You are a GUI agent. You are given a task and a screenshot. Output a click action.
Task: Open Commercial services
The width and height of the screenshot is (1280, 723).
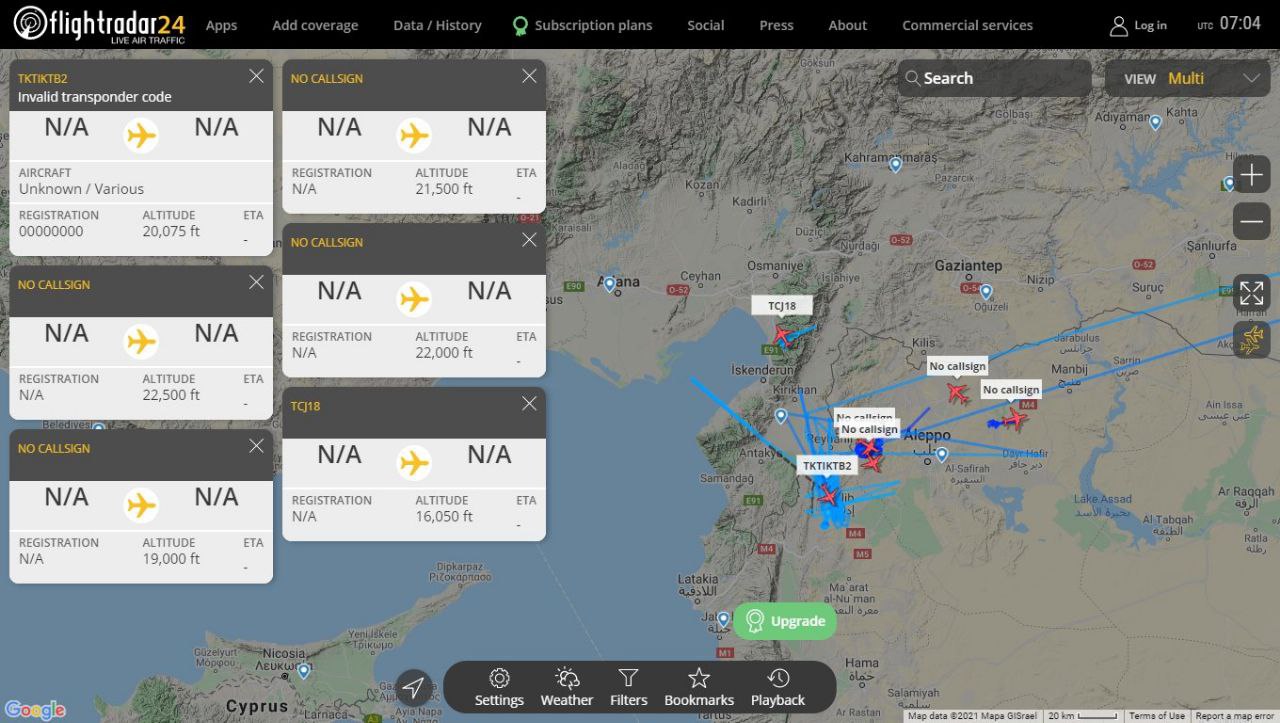coord(967,25)
